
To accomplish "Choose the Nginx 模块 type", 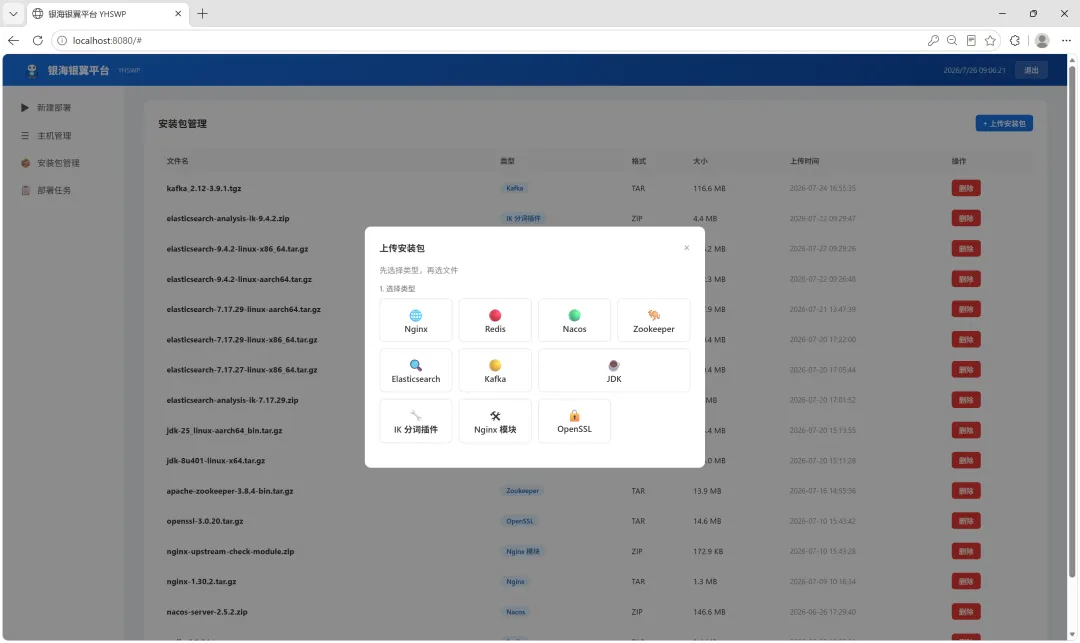I will [x=495, y=421].
